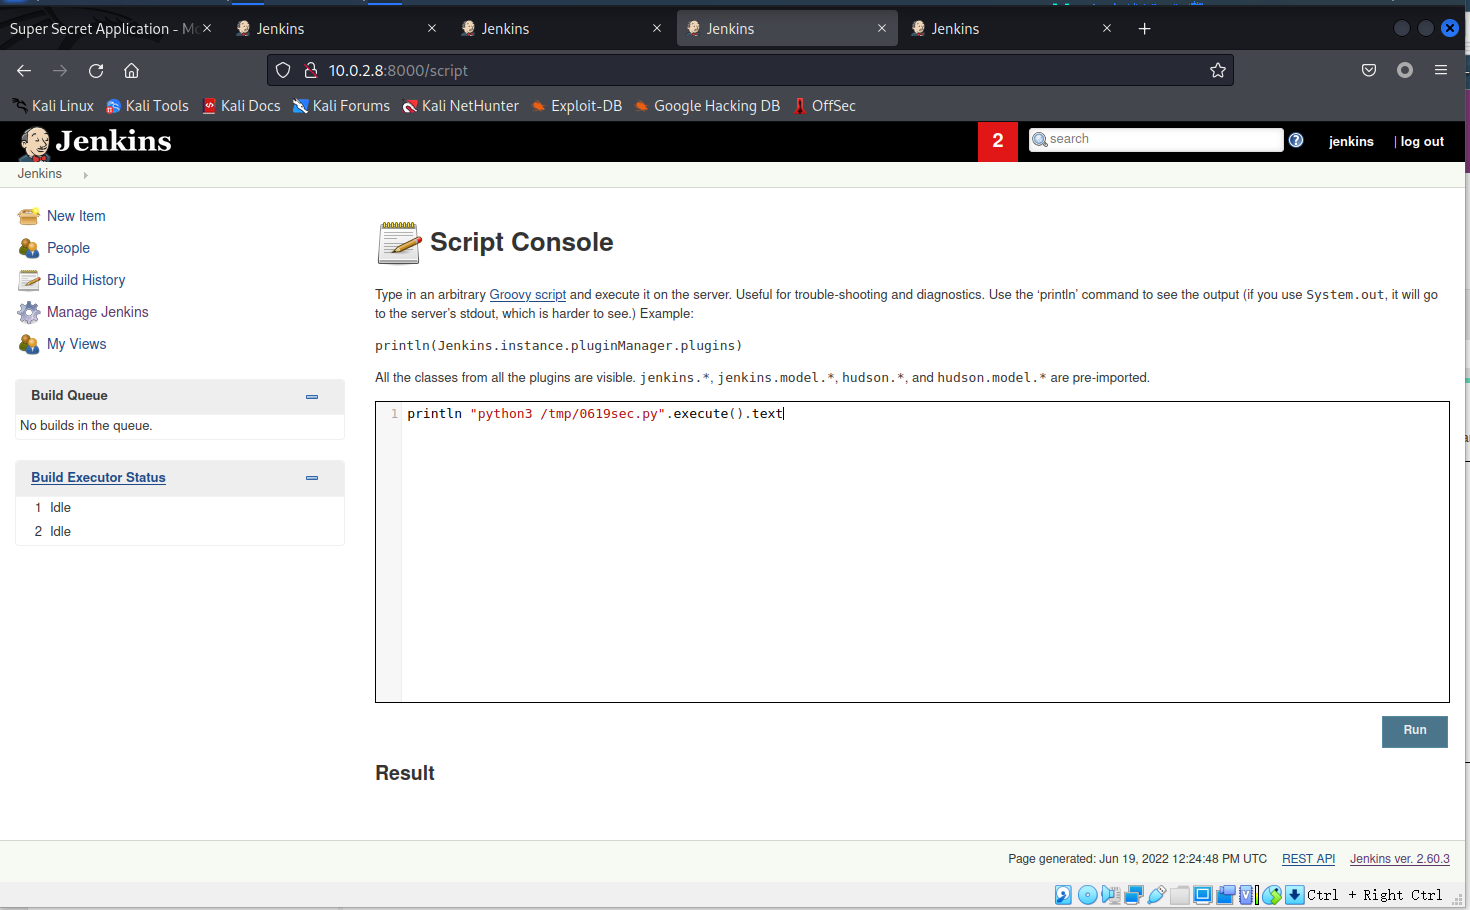The width and height of the screenshot is (1470, 910).
Task: Open the Kali Forums bookmark
Action: 341,106
